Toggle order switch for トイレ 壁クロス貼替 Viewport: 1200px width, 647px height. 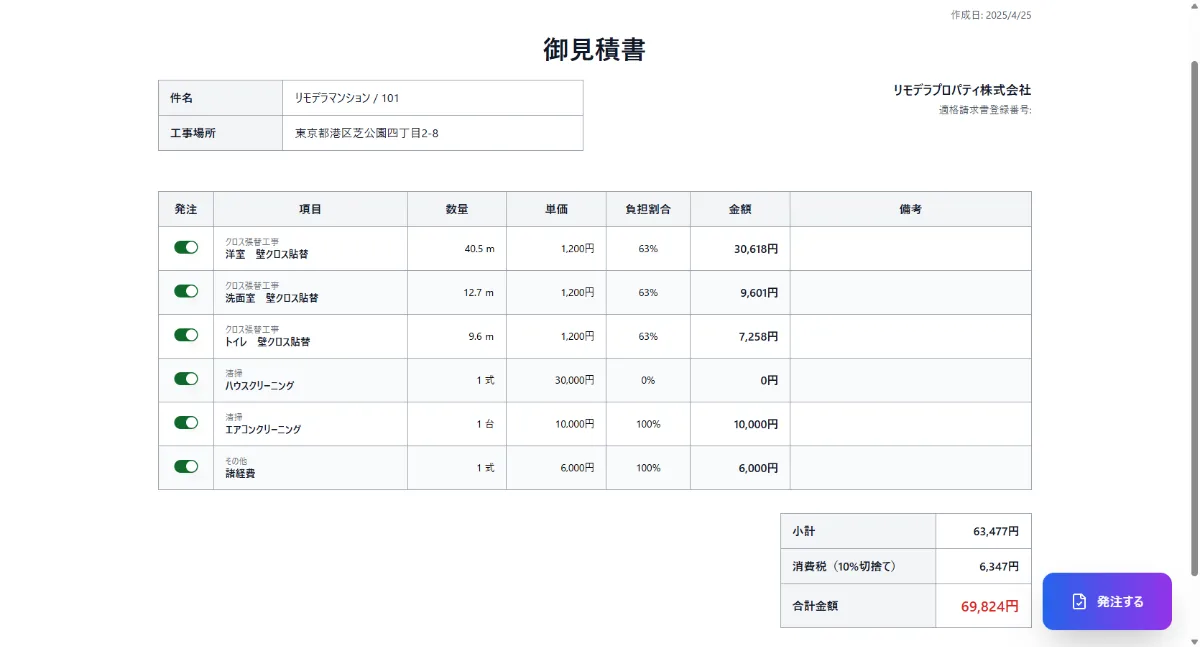pyautogui.click(x=186, y=335)
